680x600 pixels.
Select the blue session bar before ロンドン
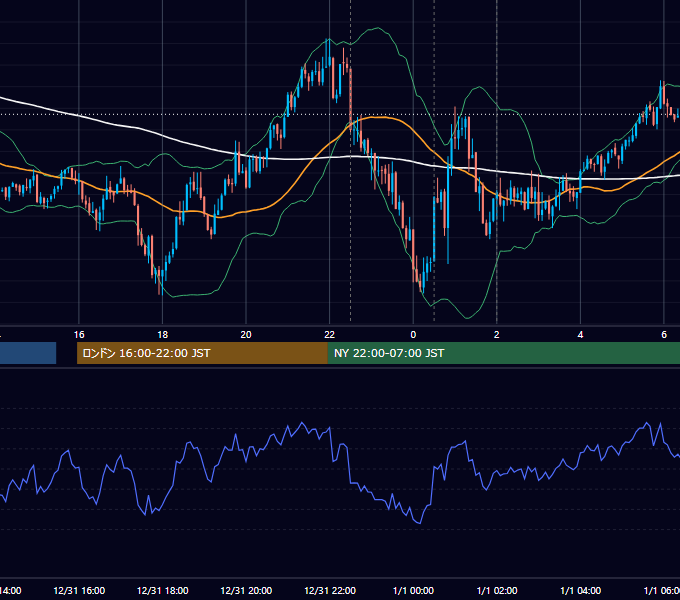28,353
